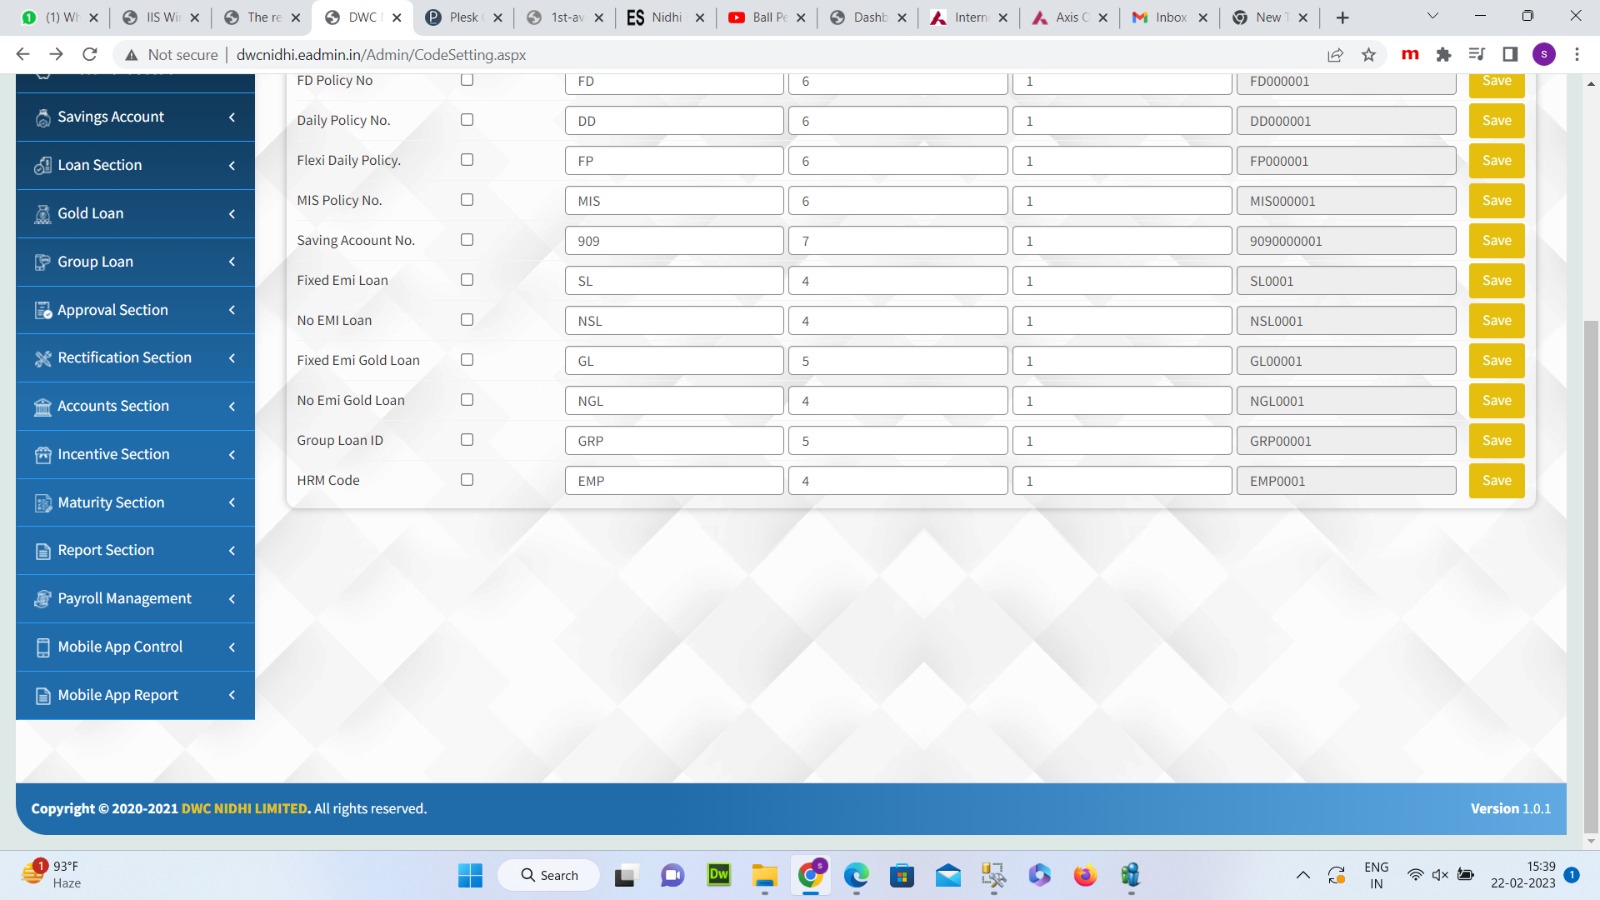Open the browser side panel icon
This screenshot has width=1600, height=900.
click(1510, 55)
